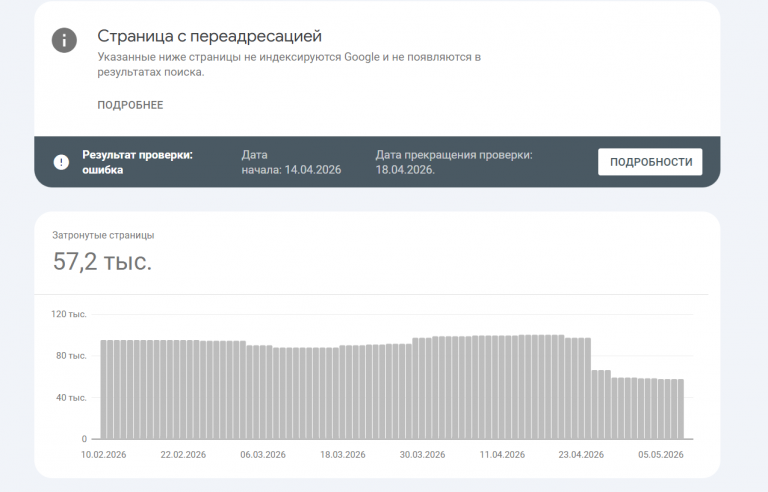
Task: Click the validation end date '18.04.2026.'
Action: point(405,170)
